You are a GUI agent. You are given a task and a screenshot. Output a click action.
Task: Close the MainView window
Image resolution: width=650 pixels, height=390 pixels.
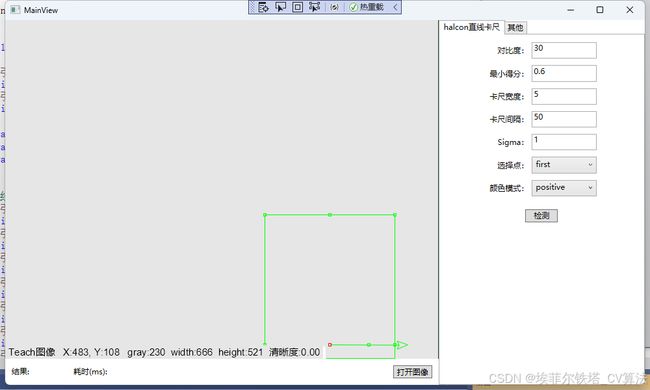(629, 10)
